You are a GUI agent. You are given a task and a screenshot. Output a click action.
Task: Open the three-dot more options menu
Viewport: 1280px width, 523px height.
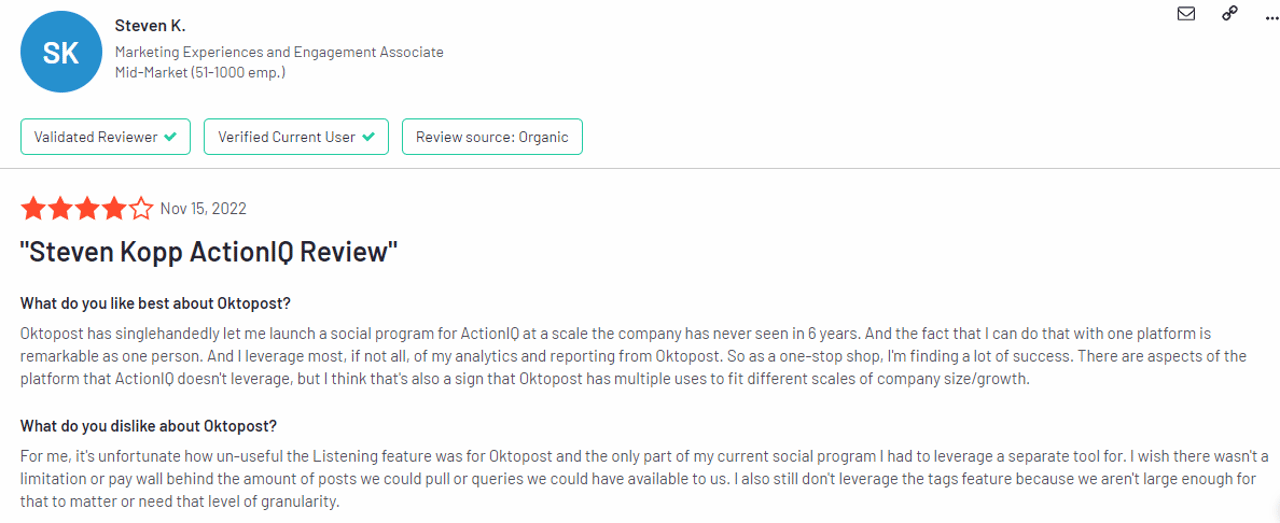(1270, 15)
